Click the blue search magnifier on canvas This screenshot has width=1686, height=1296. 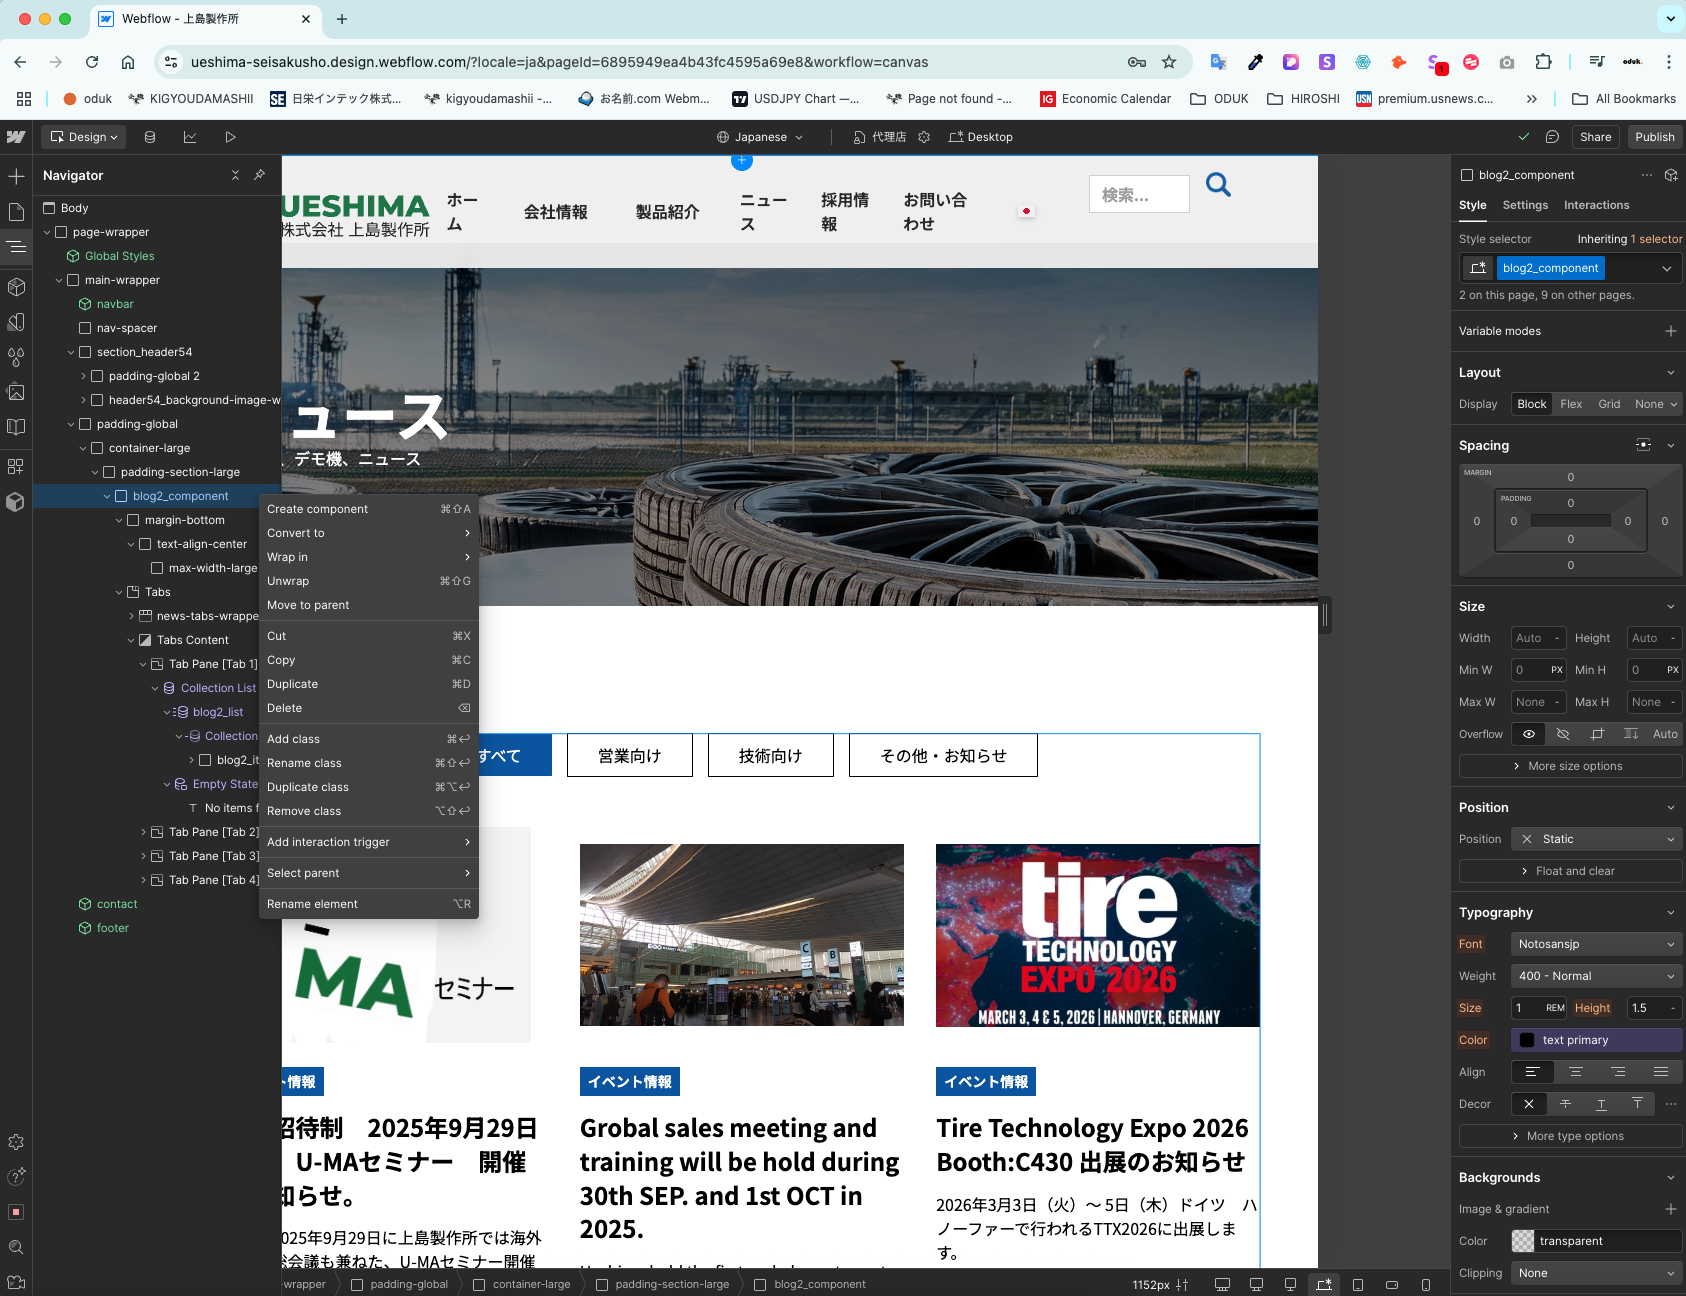1218,184
